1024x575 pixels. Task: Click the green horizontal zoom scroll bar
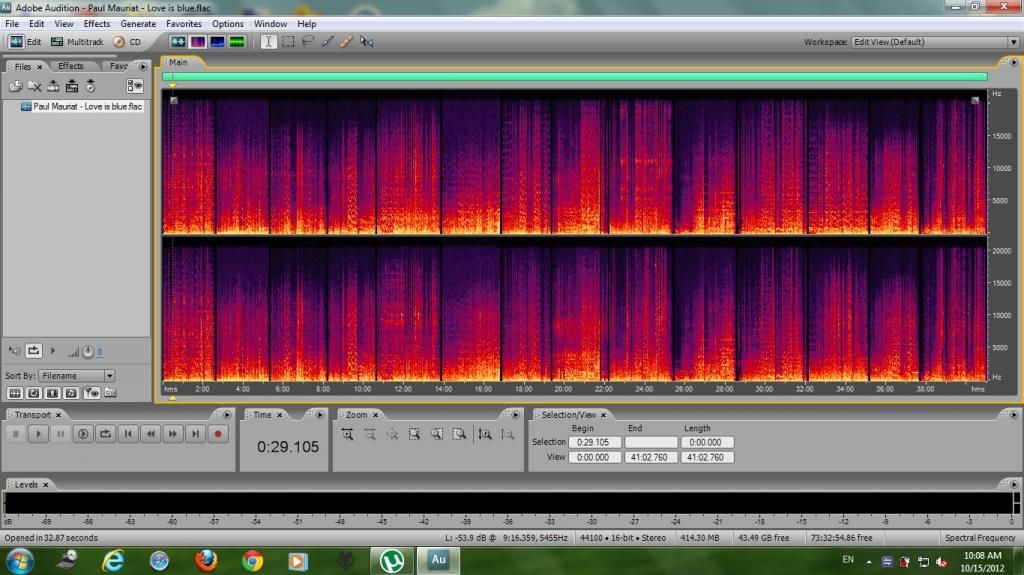click(x=575, y=77)
